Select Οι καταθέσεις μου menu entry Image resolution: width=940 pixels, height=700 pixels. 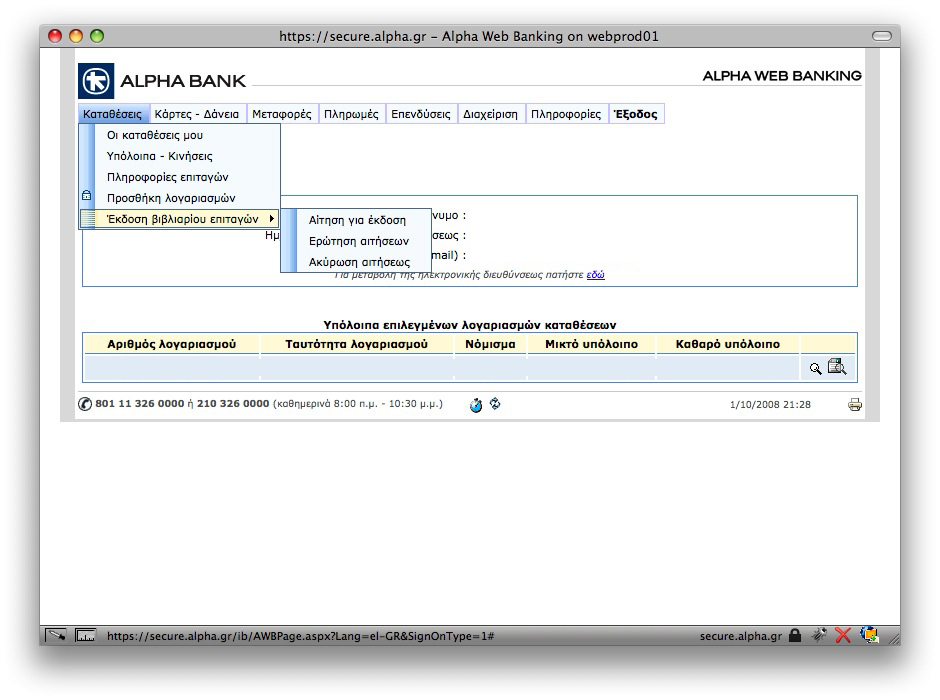pyautogui.click(x=179, y=135)
